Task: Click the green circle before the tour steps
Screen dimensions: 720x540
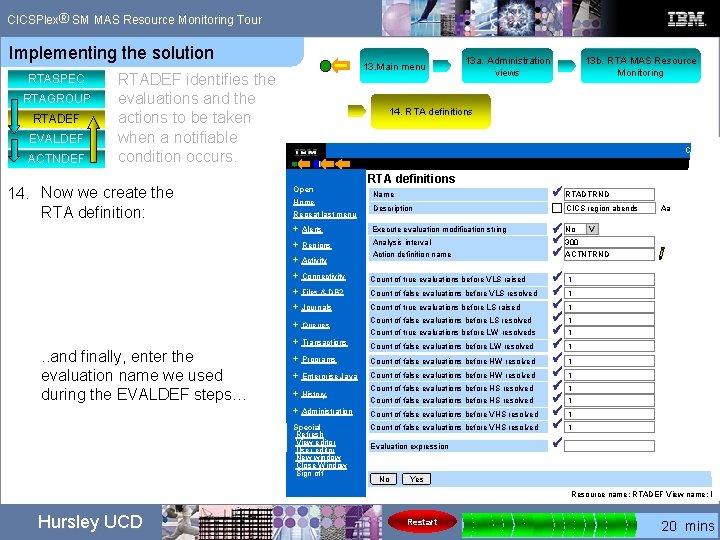Action: [x=325, y=66]
